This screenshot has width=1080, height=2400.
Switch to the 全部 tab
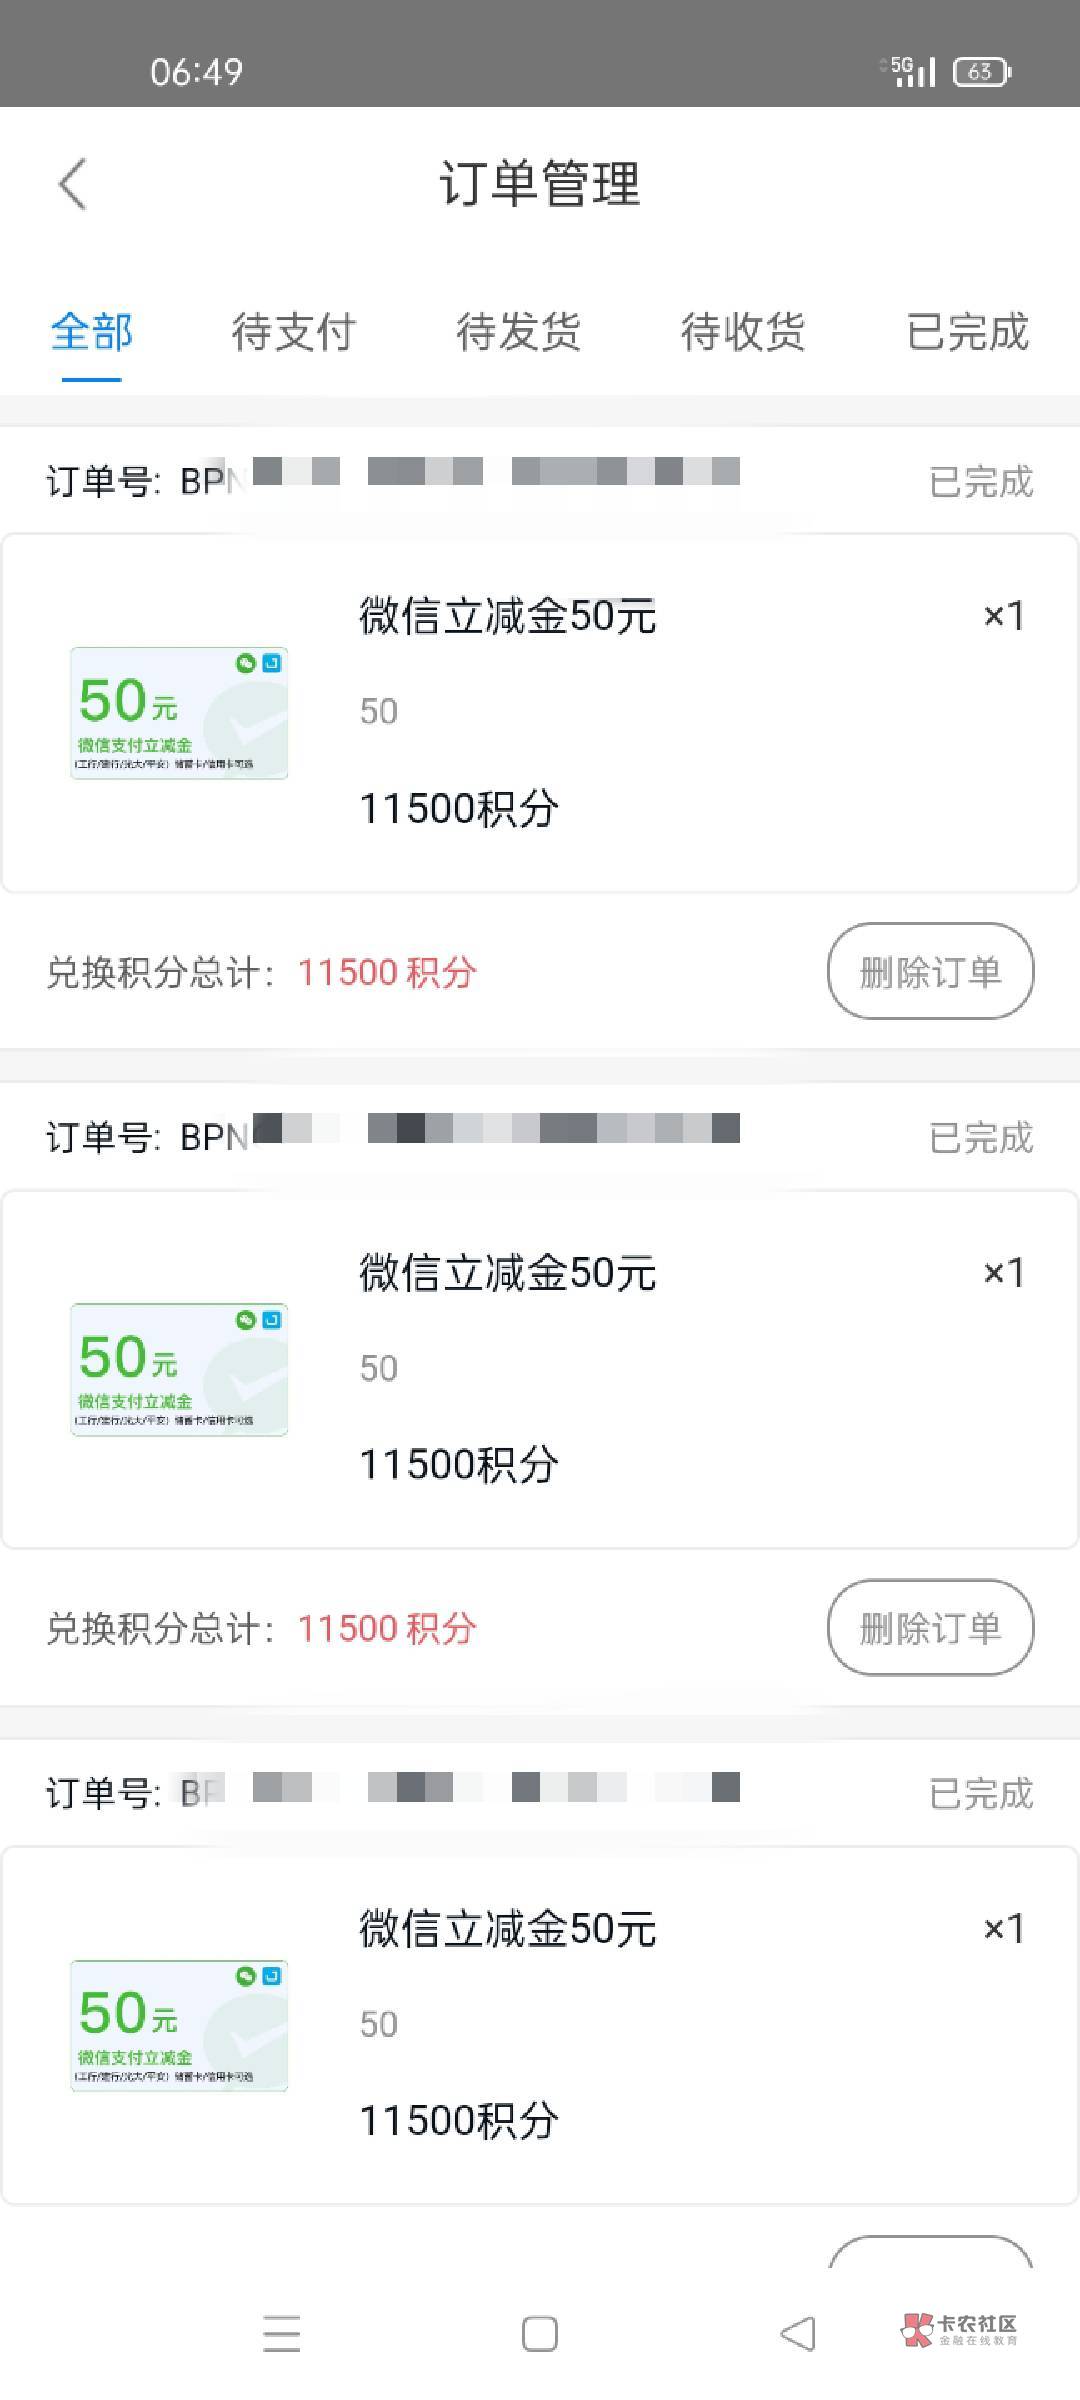click(x=92, y=332)
